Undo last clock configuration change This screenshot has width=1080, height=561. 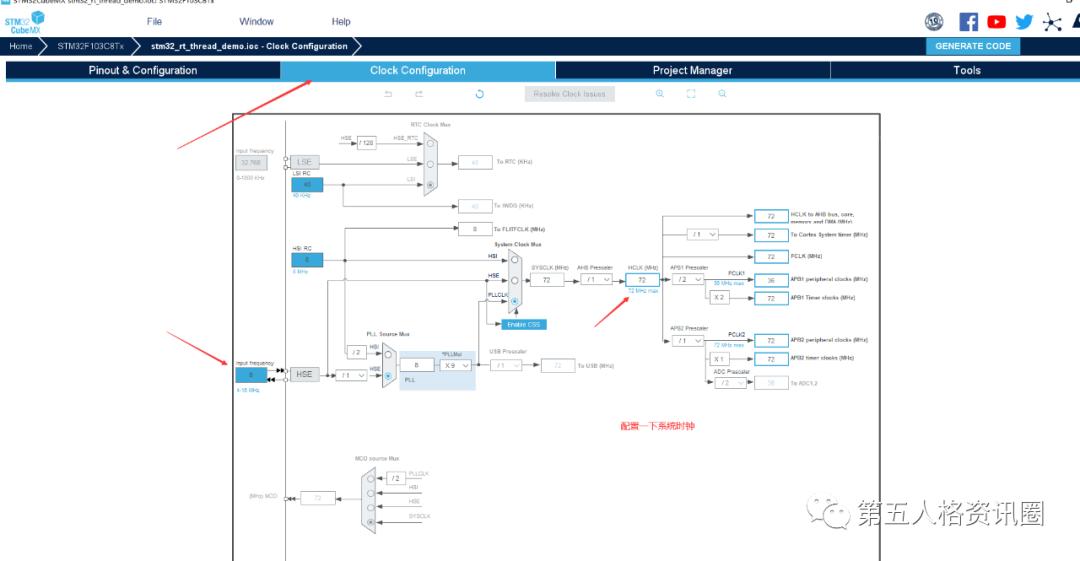point(388,94)
